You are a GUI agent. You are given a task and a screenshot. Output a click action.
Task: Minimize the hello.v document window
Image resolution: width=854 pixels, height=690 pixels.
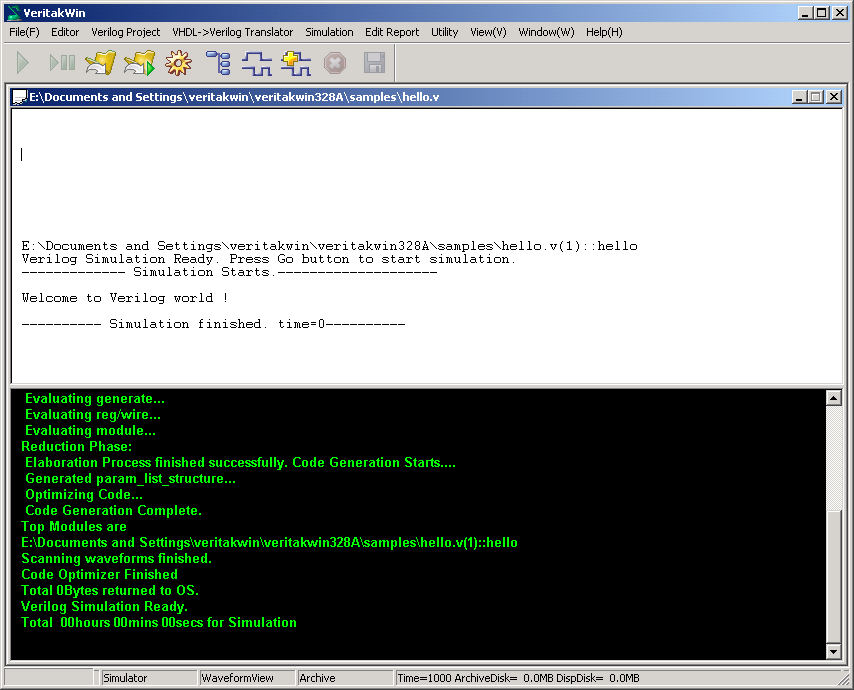(799, 97)
